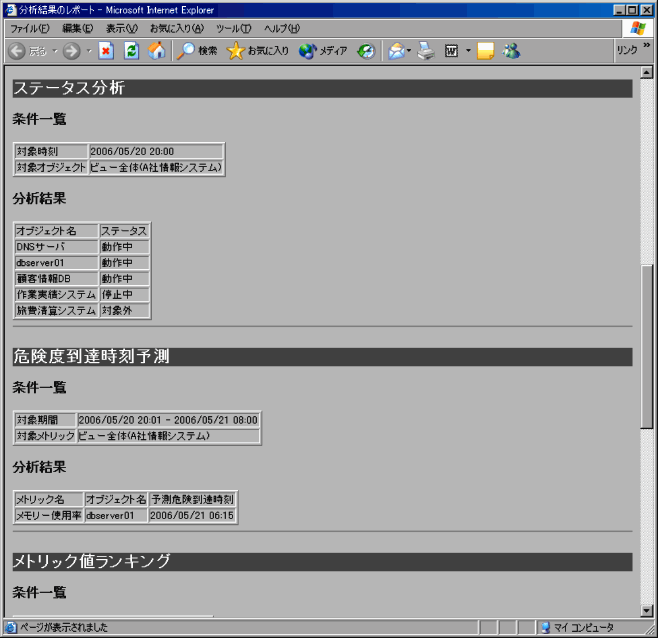Click dbserver01 in the prediction results table

(x=116, y=515)
